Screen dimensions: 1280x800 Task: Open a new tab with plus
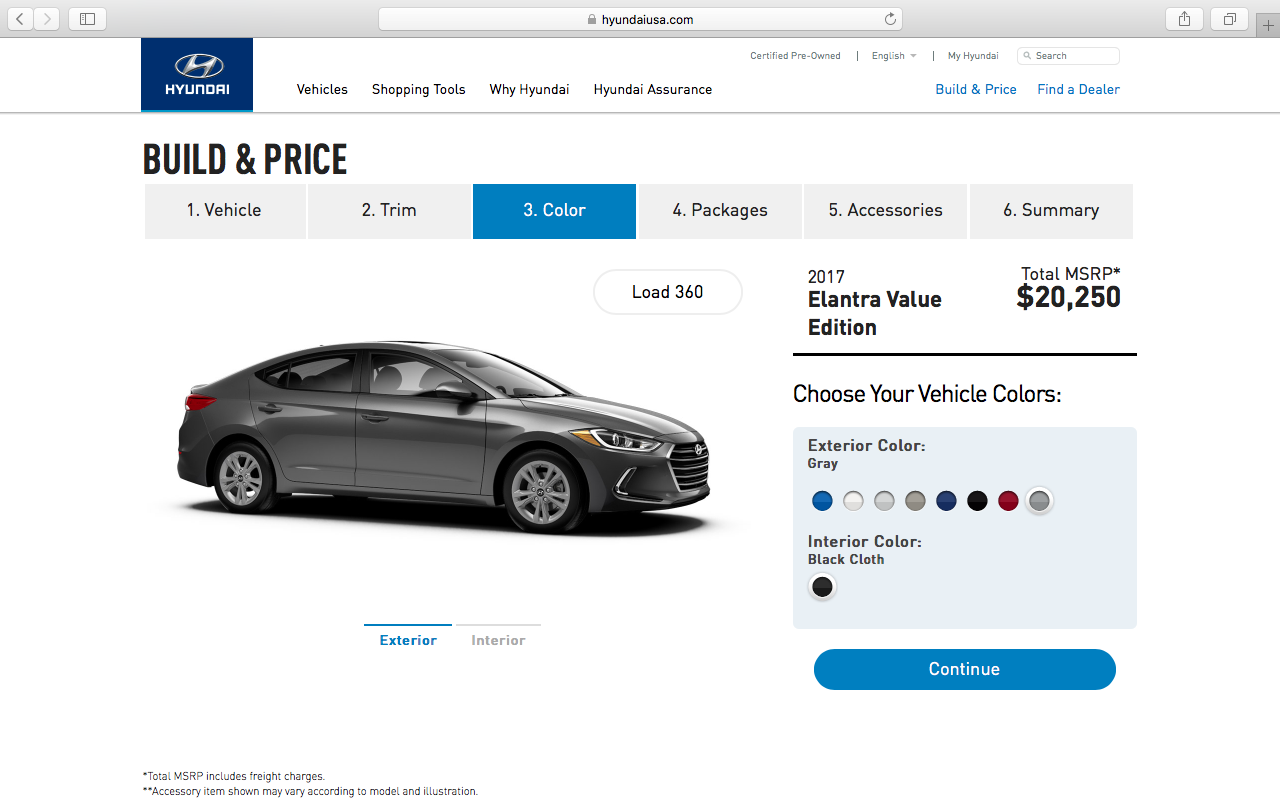tap(1268, 25)
